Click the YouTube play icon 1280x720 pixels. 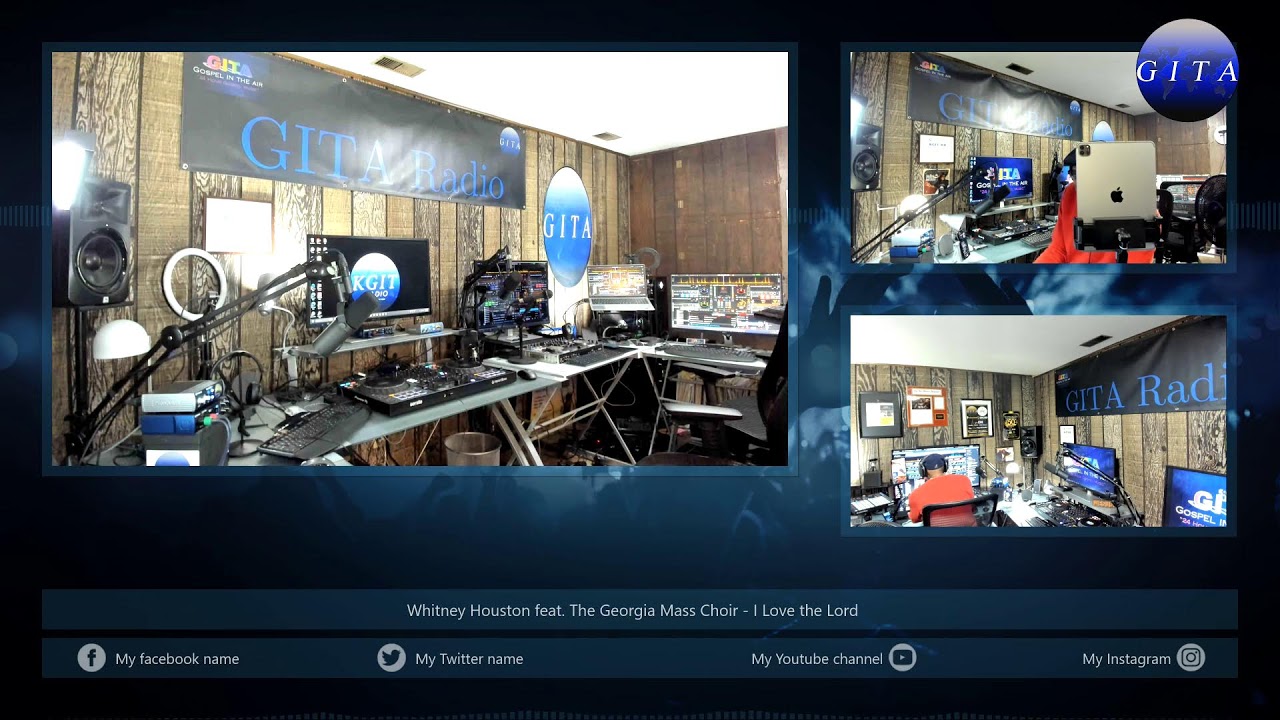(902, 658)
